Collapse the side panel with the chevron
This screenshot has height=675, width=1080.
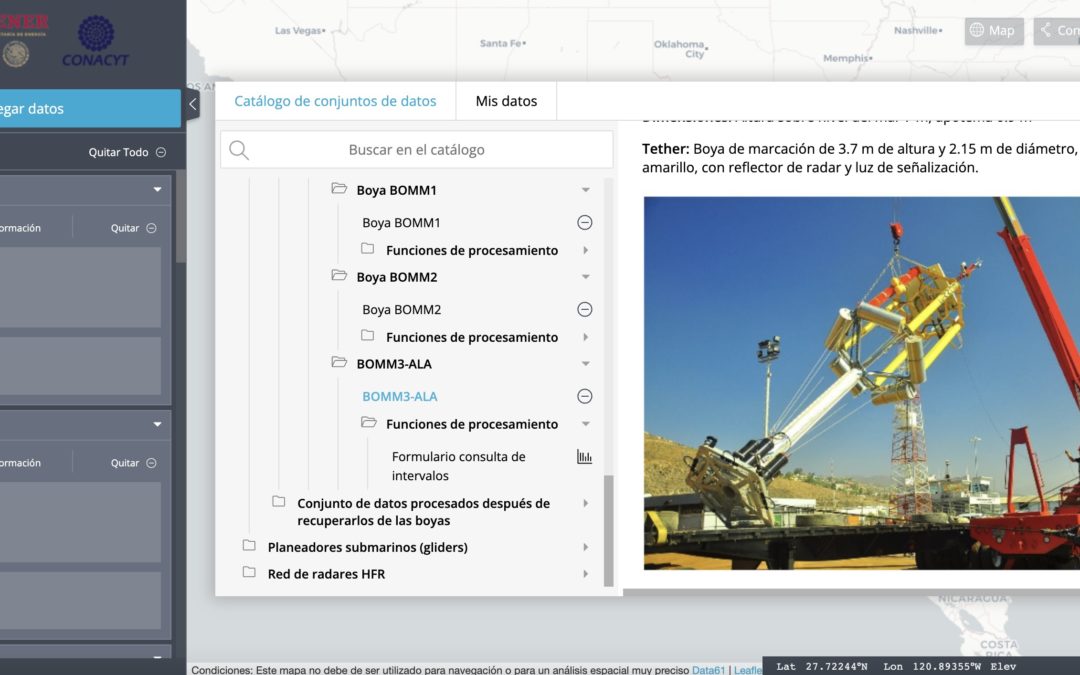[x=193, y=104]
